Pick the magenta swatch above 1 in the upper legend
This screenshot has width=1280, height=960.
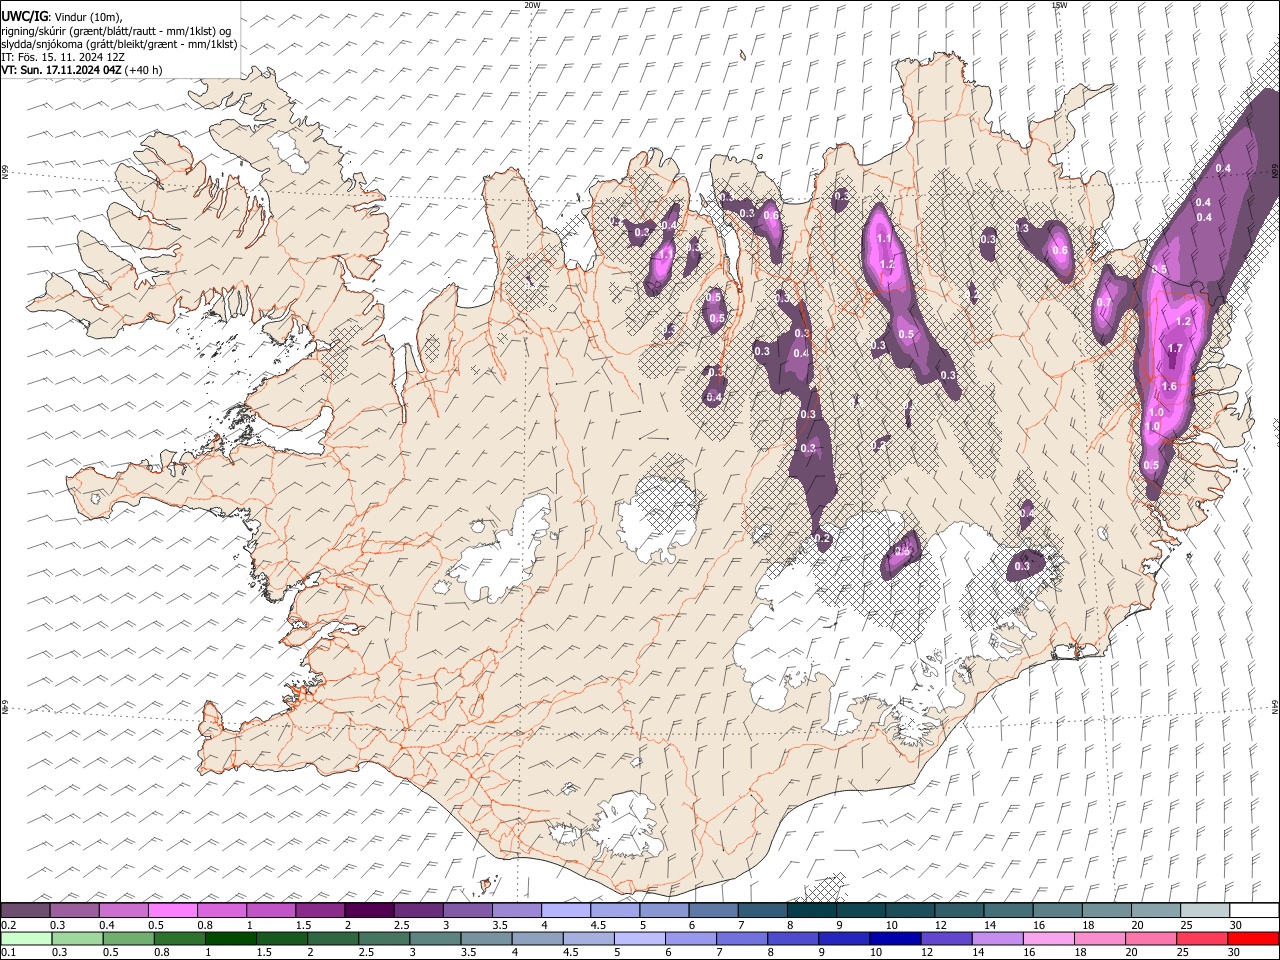[x=271, y=910]
